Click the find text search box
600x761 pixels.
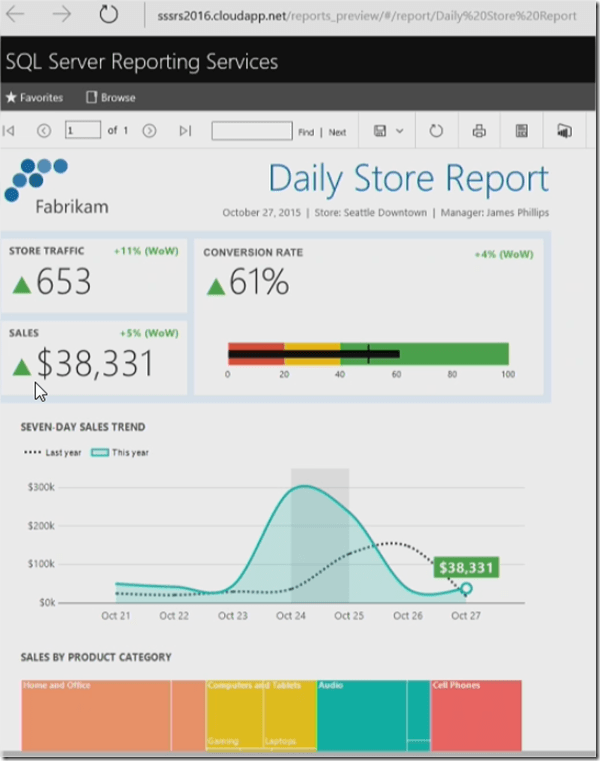[252, 131]
